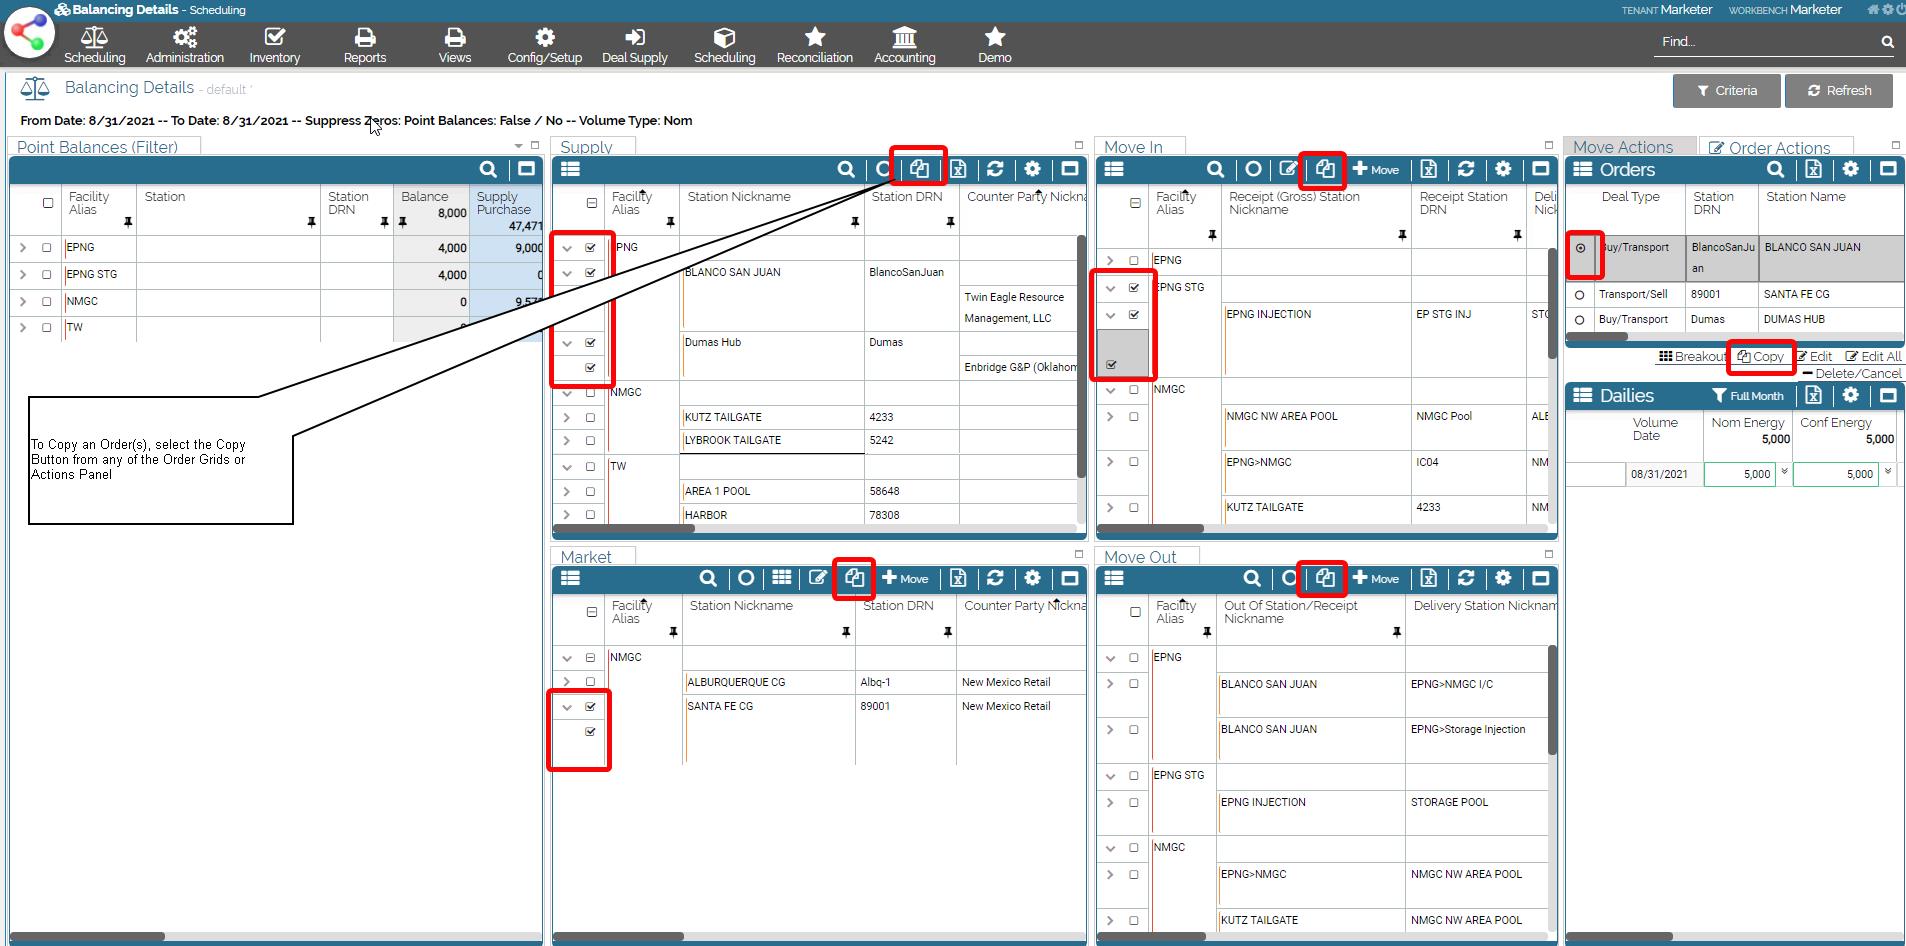
Task: Select radio button for Transport/Sell order 89001
Action: coord(1579,295)
